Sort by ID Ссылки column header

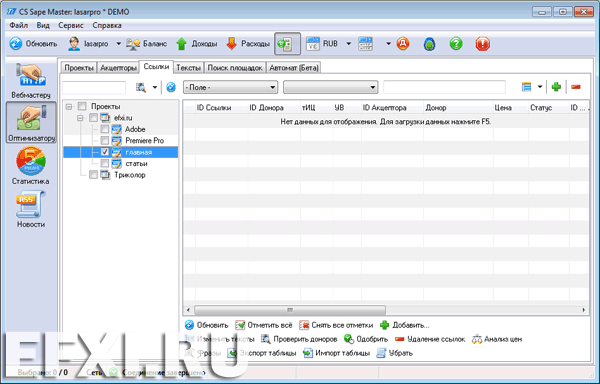click(x=221, y=108)
